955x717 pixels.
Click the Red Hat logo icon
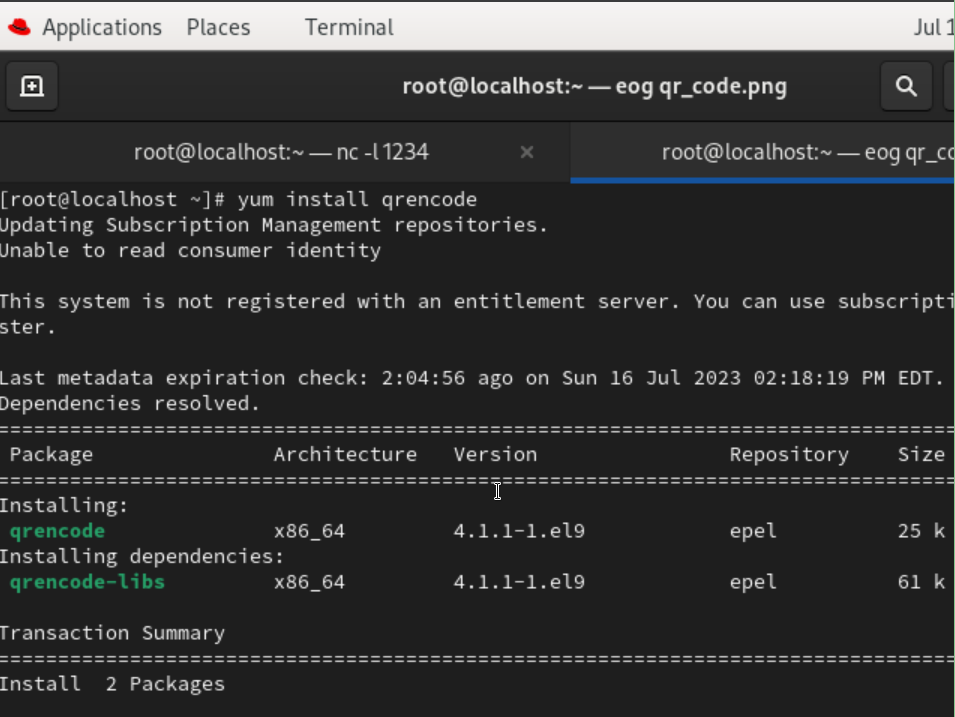[x=19, y=27]
